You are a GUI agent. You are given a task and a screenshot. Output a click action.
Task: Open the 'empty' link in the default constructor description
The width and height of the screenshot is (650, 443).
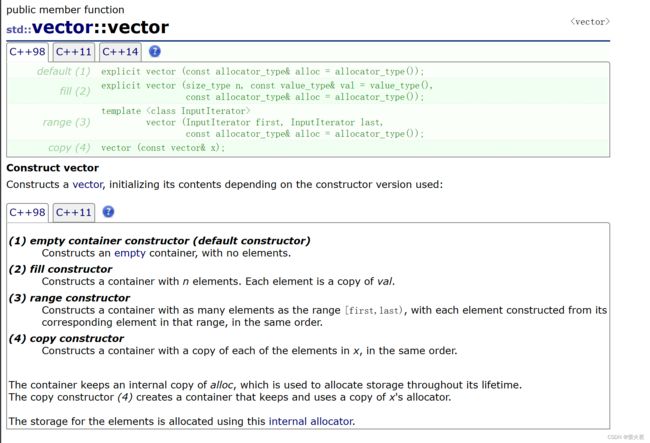[130, 253]
